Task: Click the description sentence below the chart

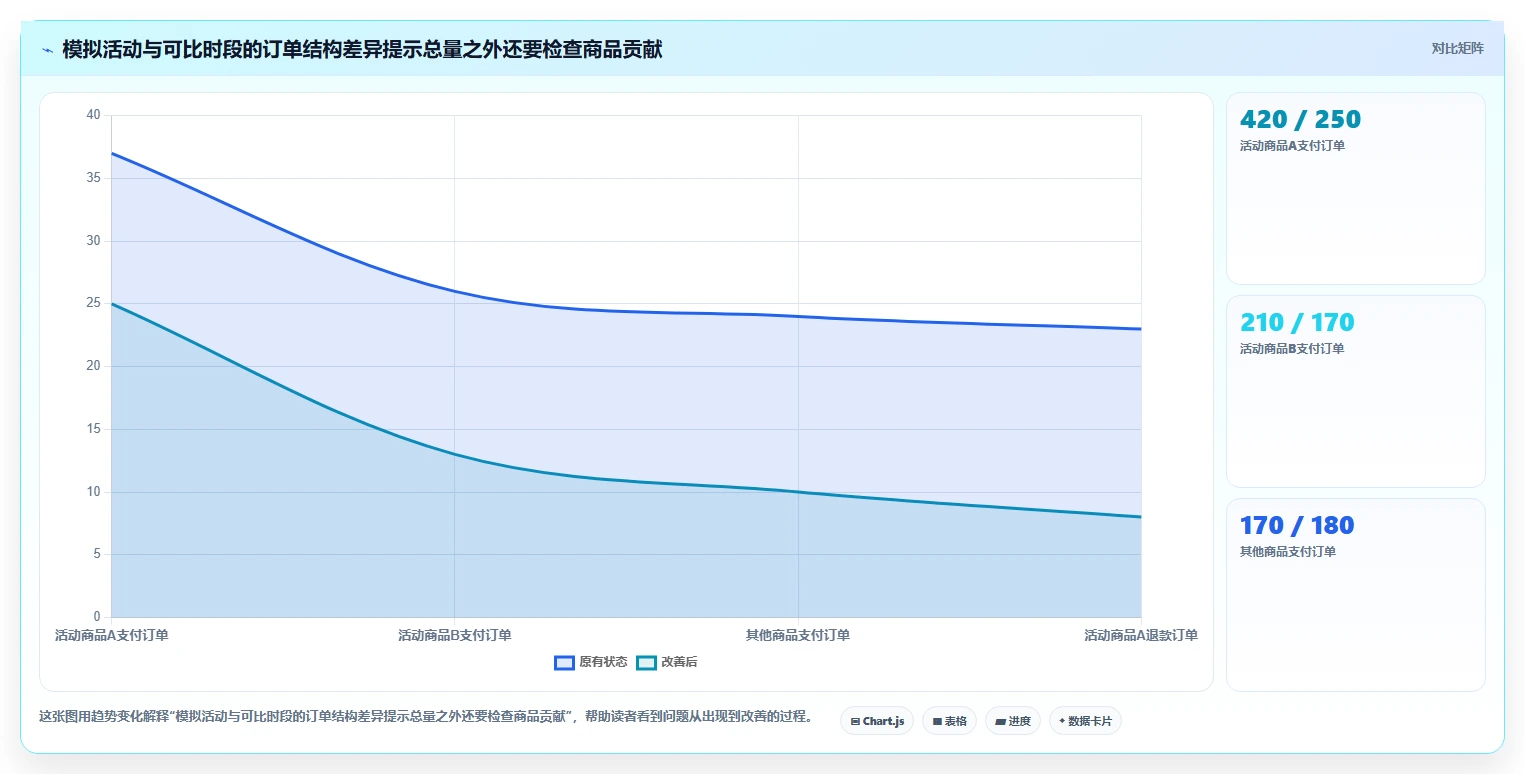Action: [427, 717]
